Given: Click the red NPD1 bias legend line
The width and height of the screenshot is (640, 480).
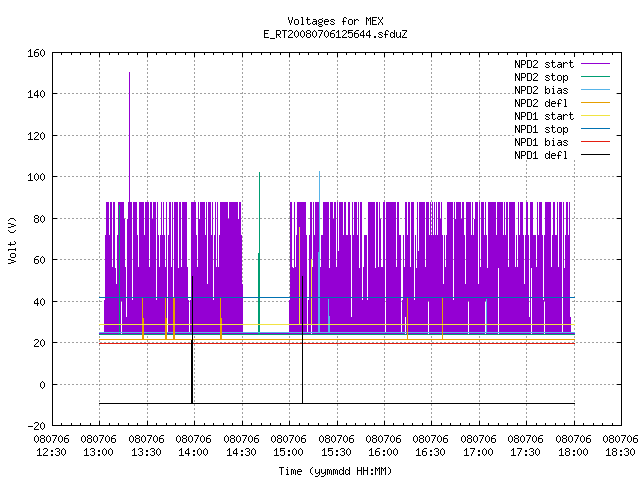Looking at the screenshot, I should tap(595, 142).
